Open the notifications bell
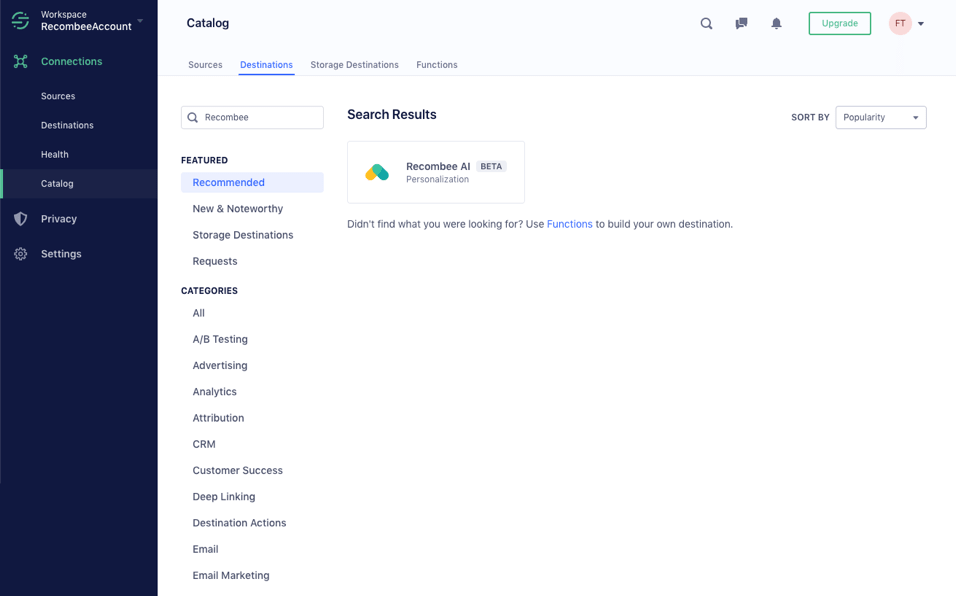 776,23
